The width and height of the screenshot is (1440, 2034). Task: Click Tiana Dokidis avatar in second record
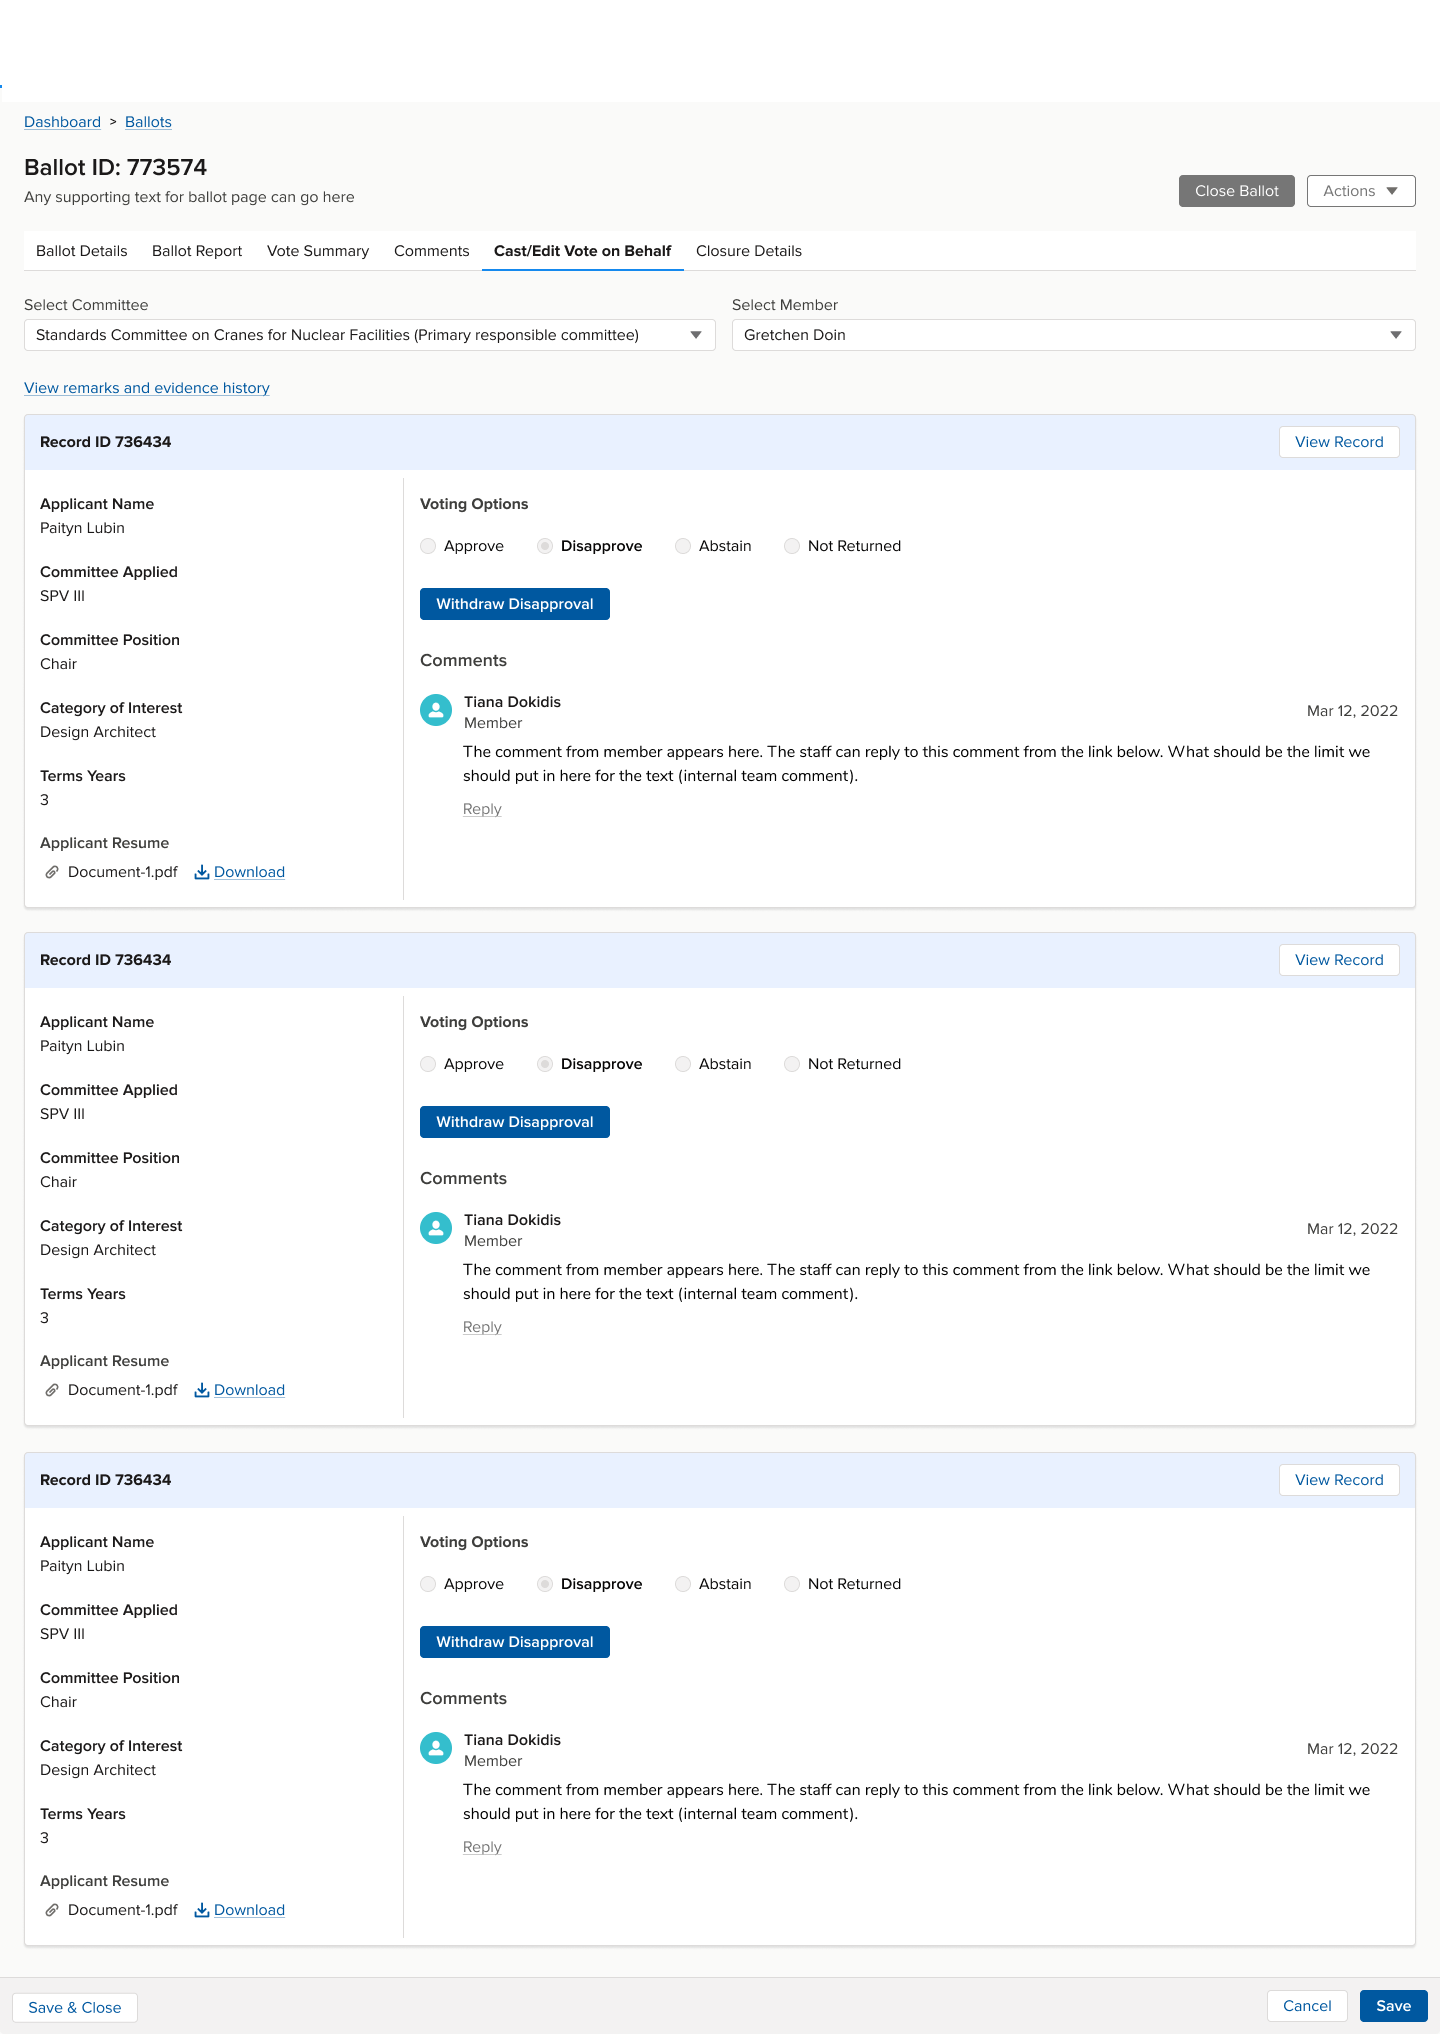click(436, 1228)
